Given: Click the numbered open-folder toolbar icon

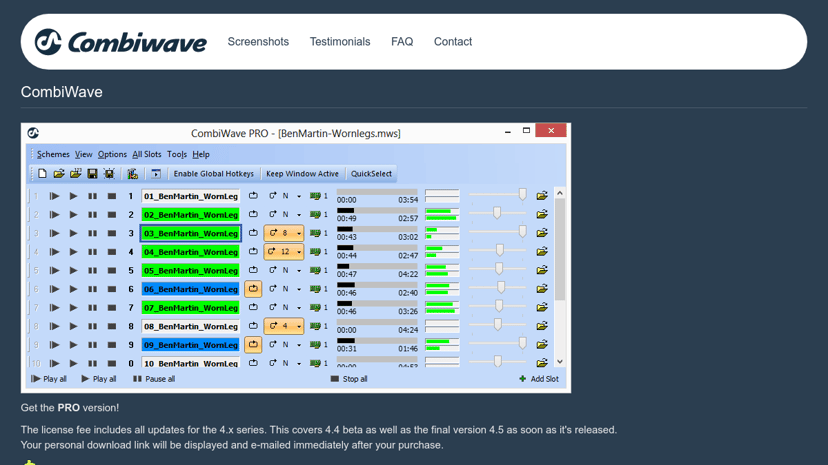Looking at the screenshot, I should tap(76, 174).
